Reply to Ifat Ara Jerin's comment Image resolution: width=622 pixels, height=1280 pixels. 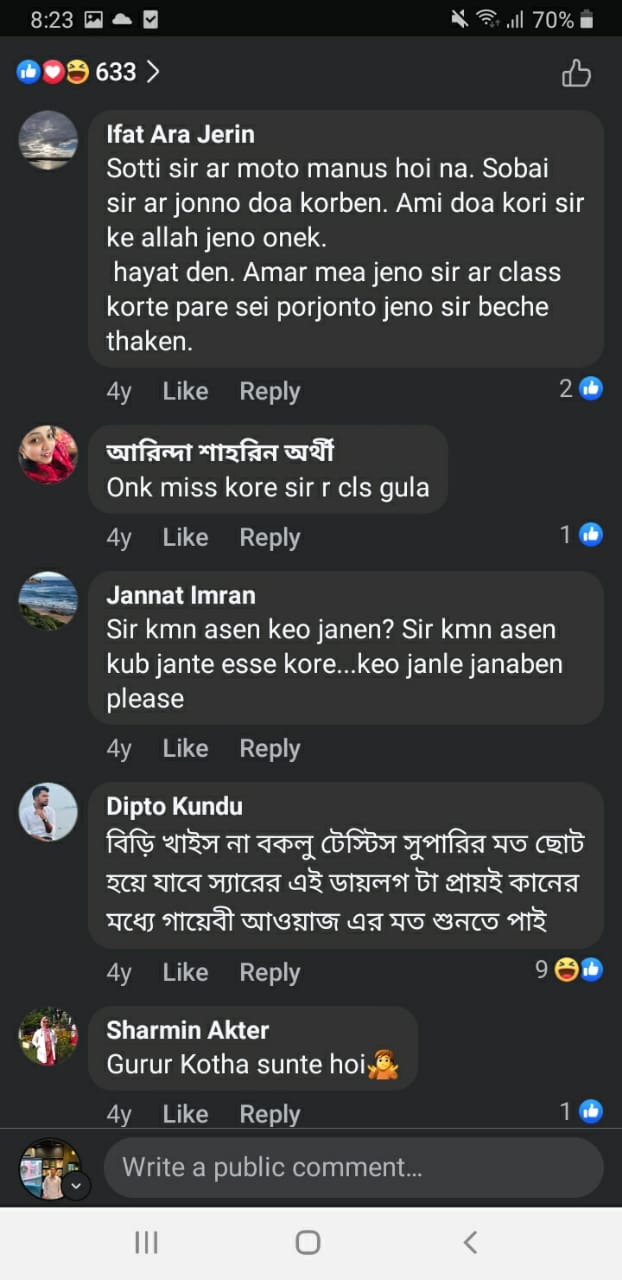[x=269, y=391]
